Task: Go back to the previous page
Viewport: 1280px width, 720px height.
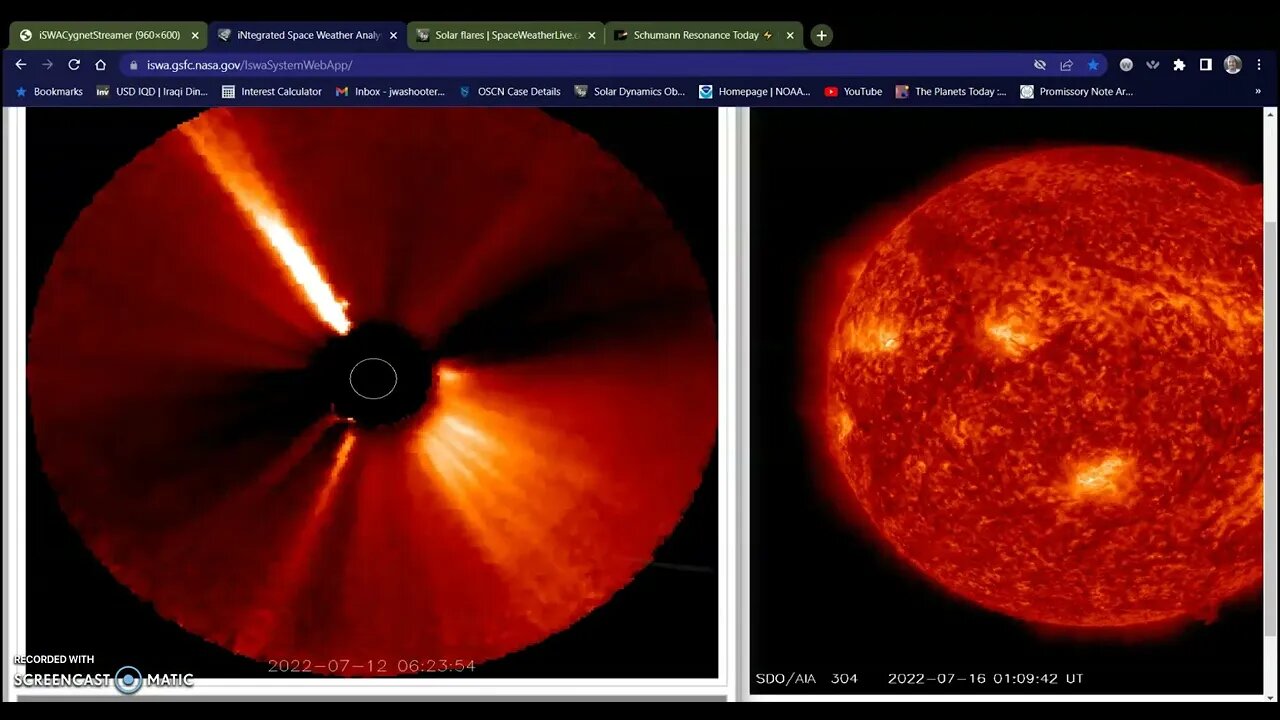Action: [21, 64]
